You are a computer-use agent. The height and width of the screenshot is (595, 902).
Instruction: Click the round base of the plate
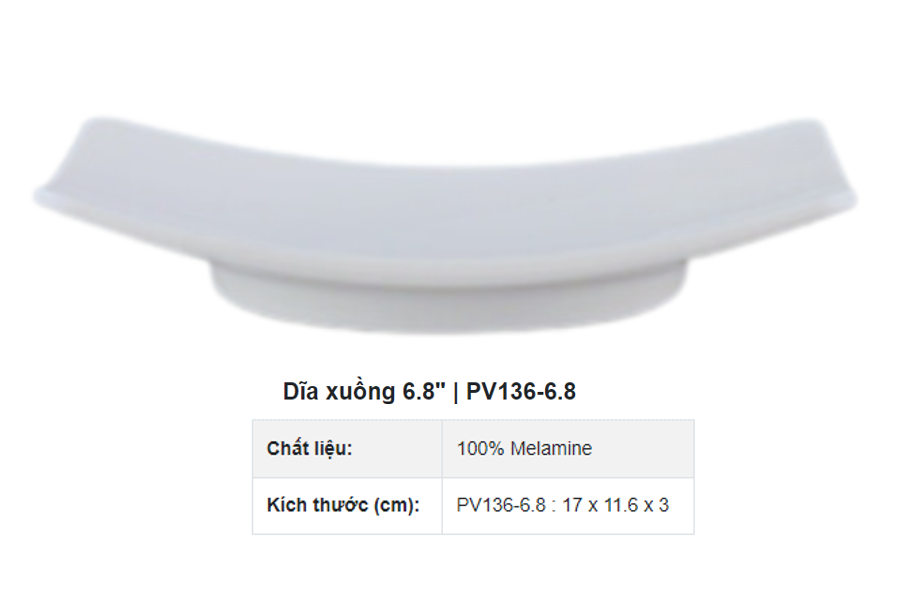450,299
